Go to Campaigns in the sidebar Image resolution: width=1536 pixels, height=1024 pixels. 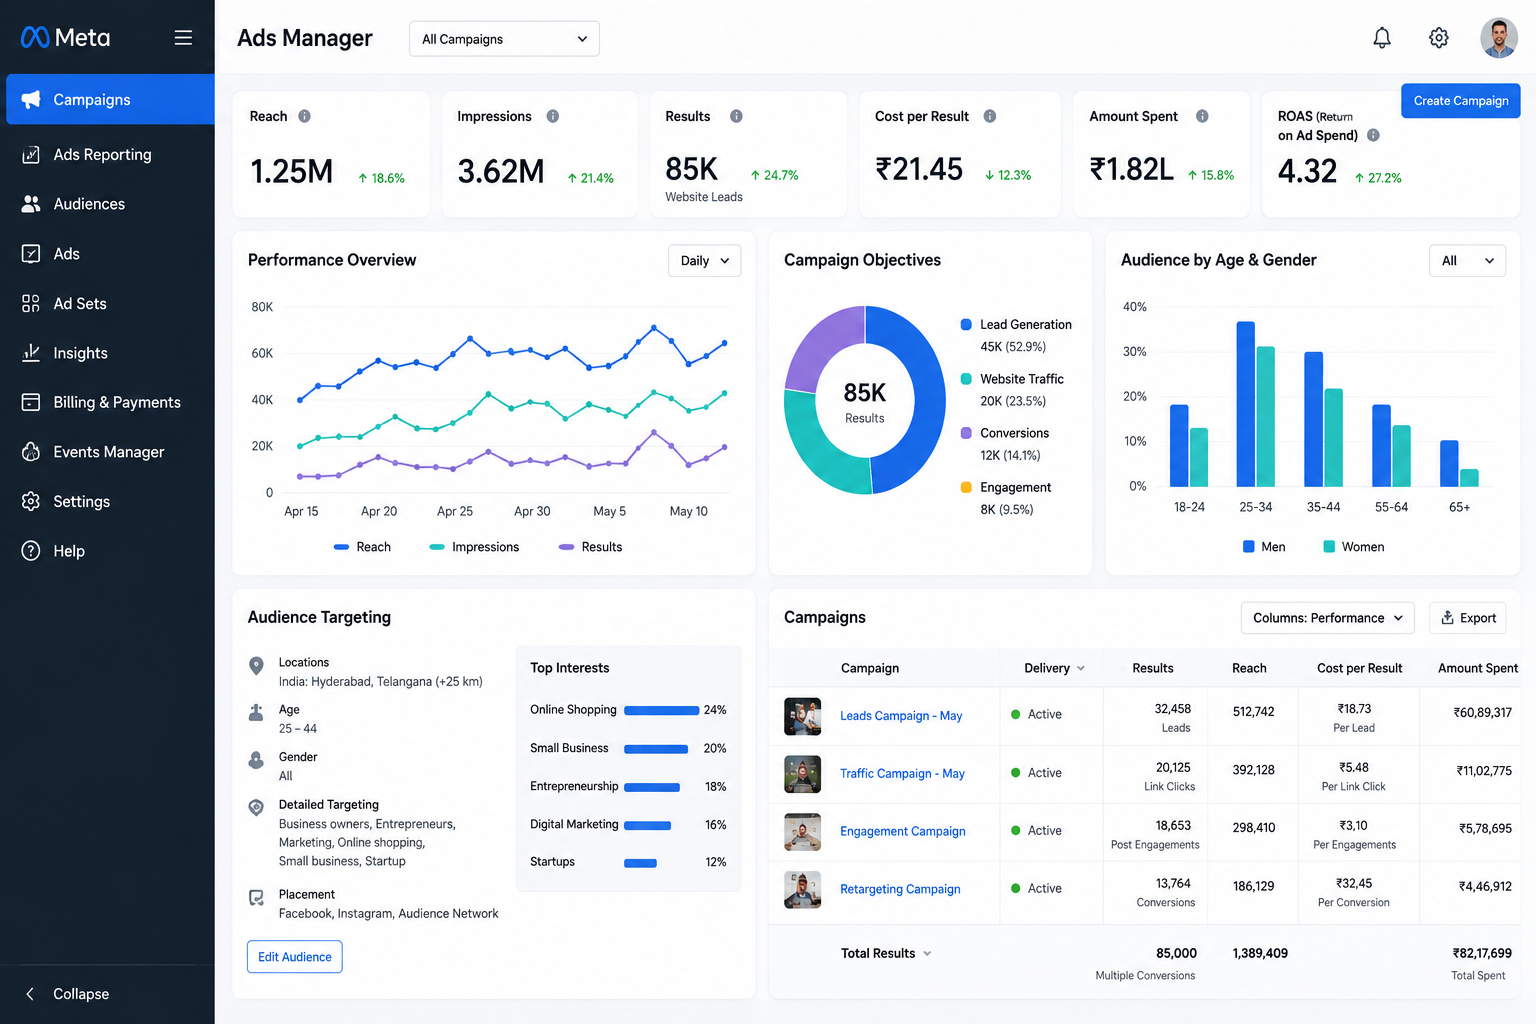pyautogui.click(x=110, y=99)
